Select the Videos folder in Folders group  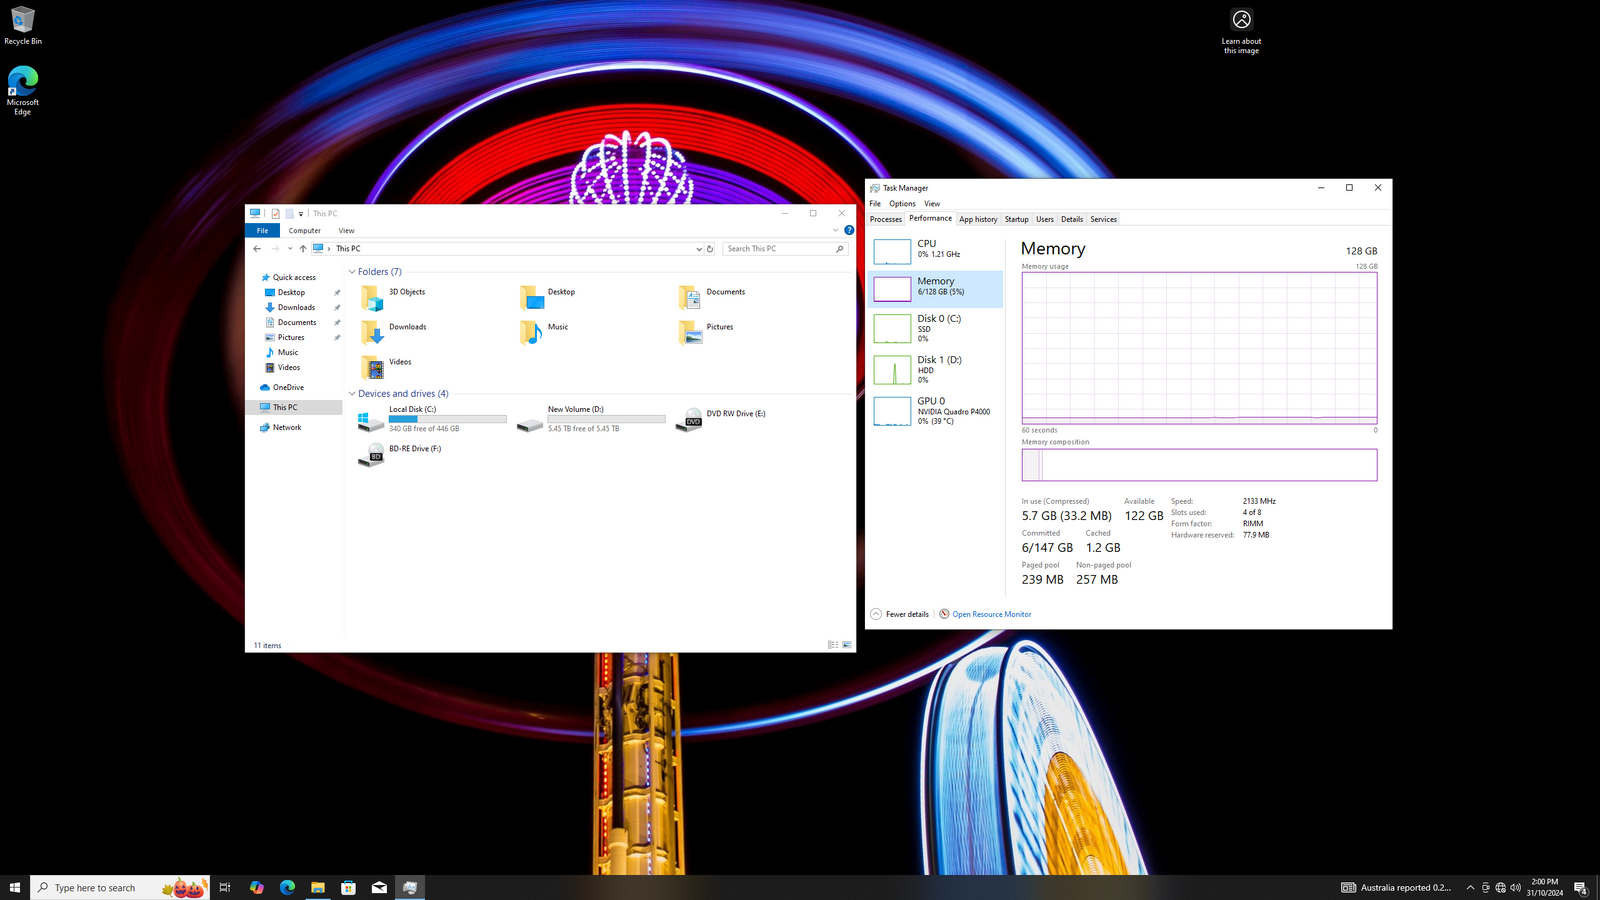[386, 367]
